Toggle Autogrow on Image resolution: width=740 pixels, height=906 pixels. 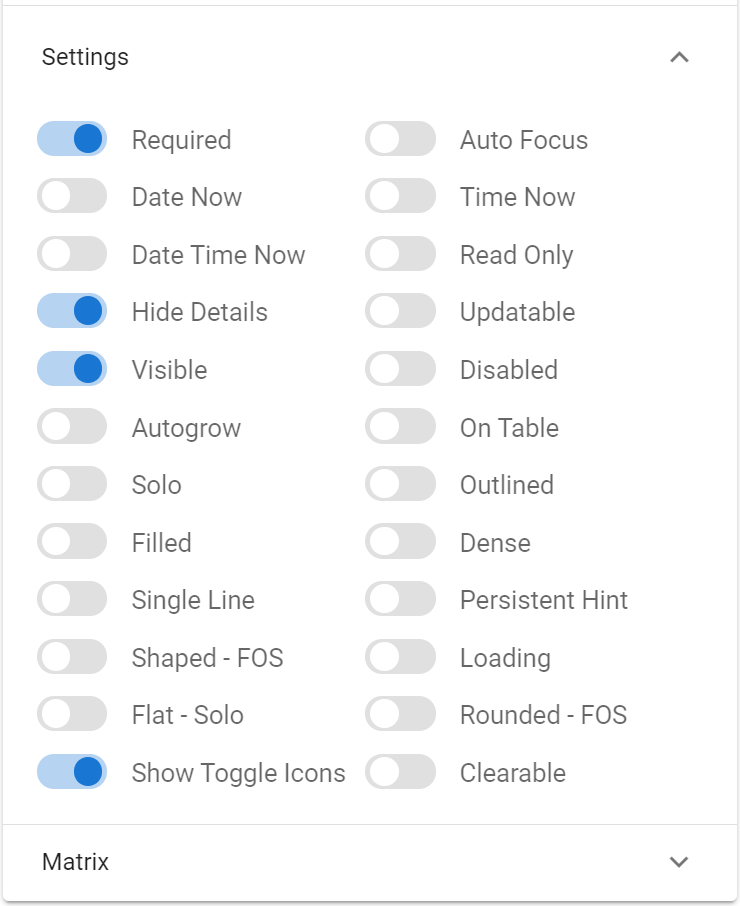pyautogui.click(x=72, y=428)
